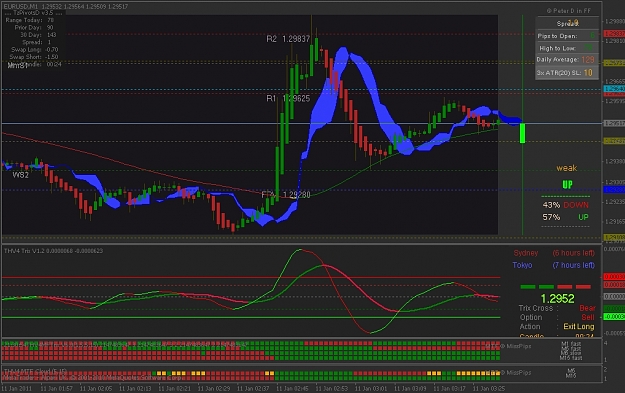Click the 'Trix Cross : Bear' status line
This screenshot has width=625, height=393.
tap(557, 308)
